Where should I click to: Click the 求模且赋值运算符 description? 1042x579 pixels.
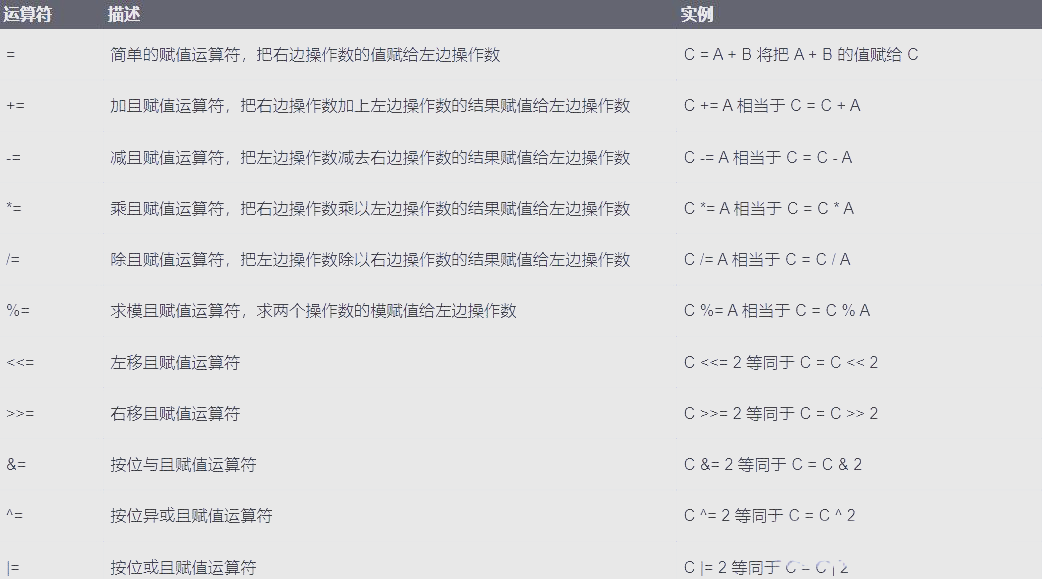coord(314,310)
